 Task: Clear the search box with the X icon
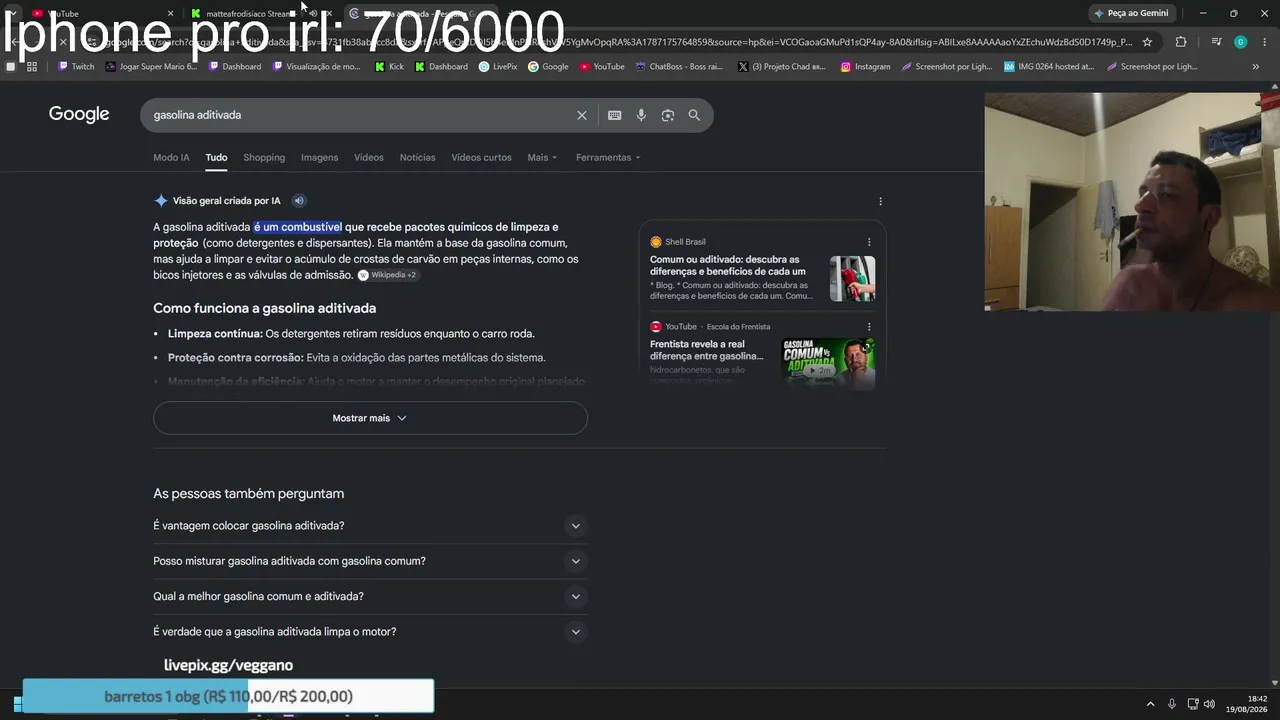pyautogui.click(x=582, y=115)
